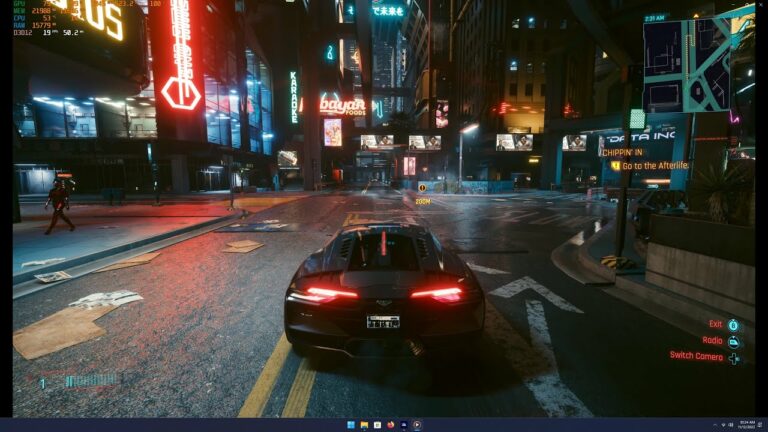
Task: Click the '200M' distance label
Action: 423,201
